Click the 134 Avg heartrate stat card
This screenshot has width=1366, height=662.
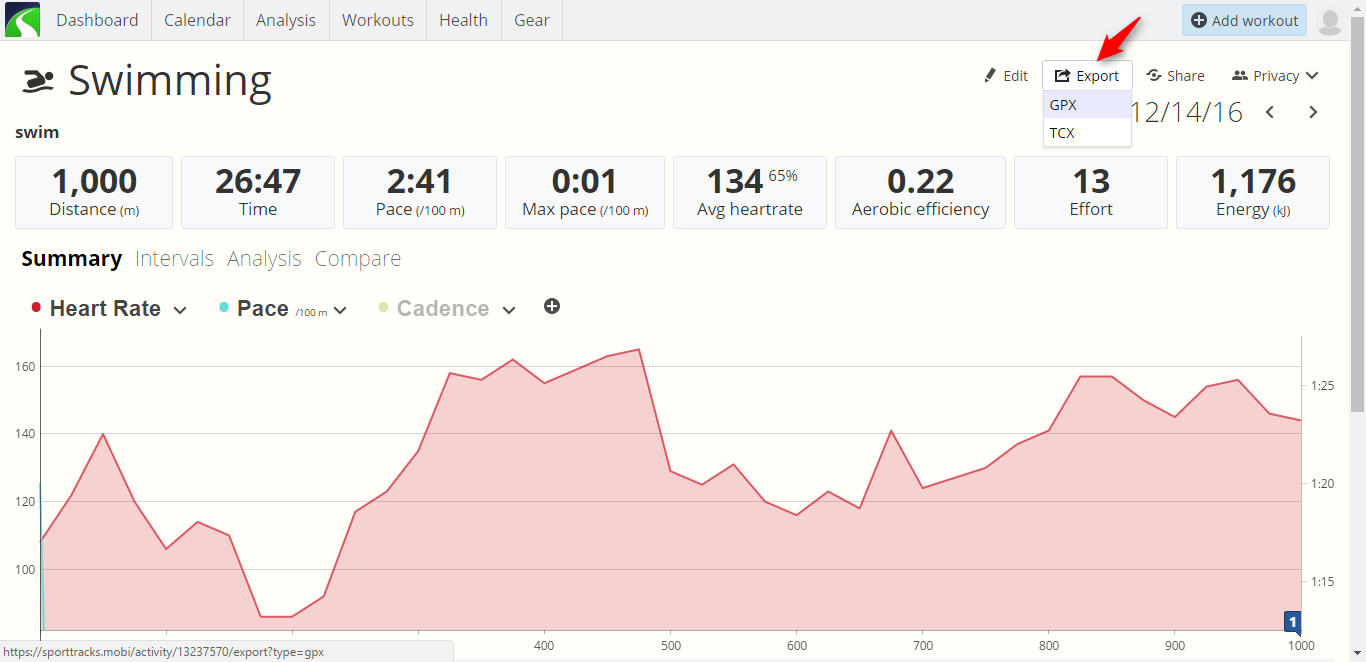point(750,192)
